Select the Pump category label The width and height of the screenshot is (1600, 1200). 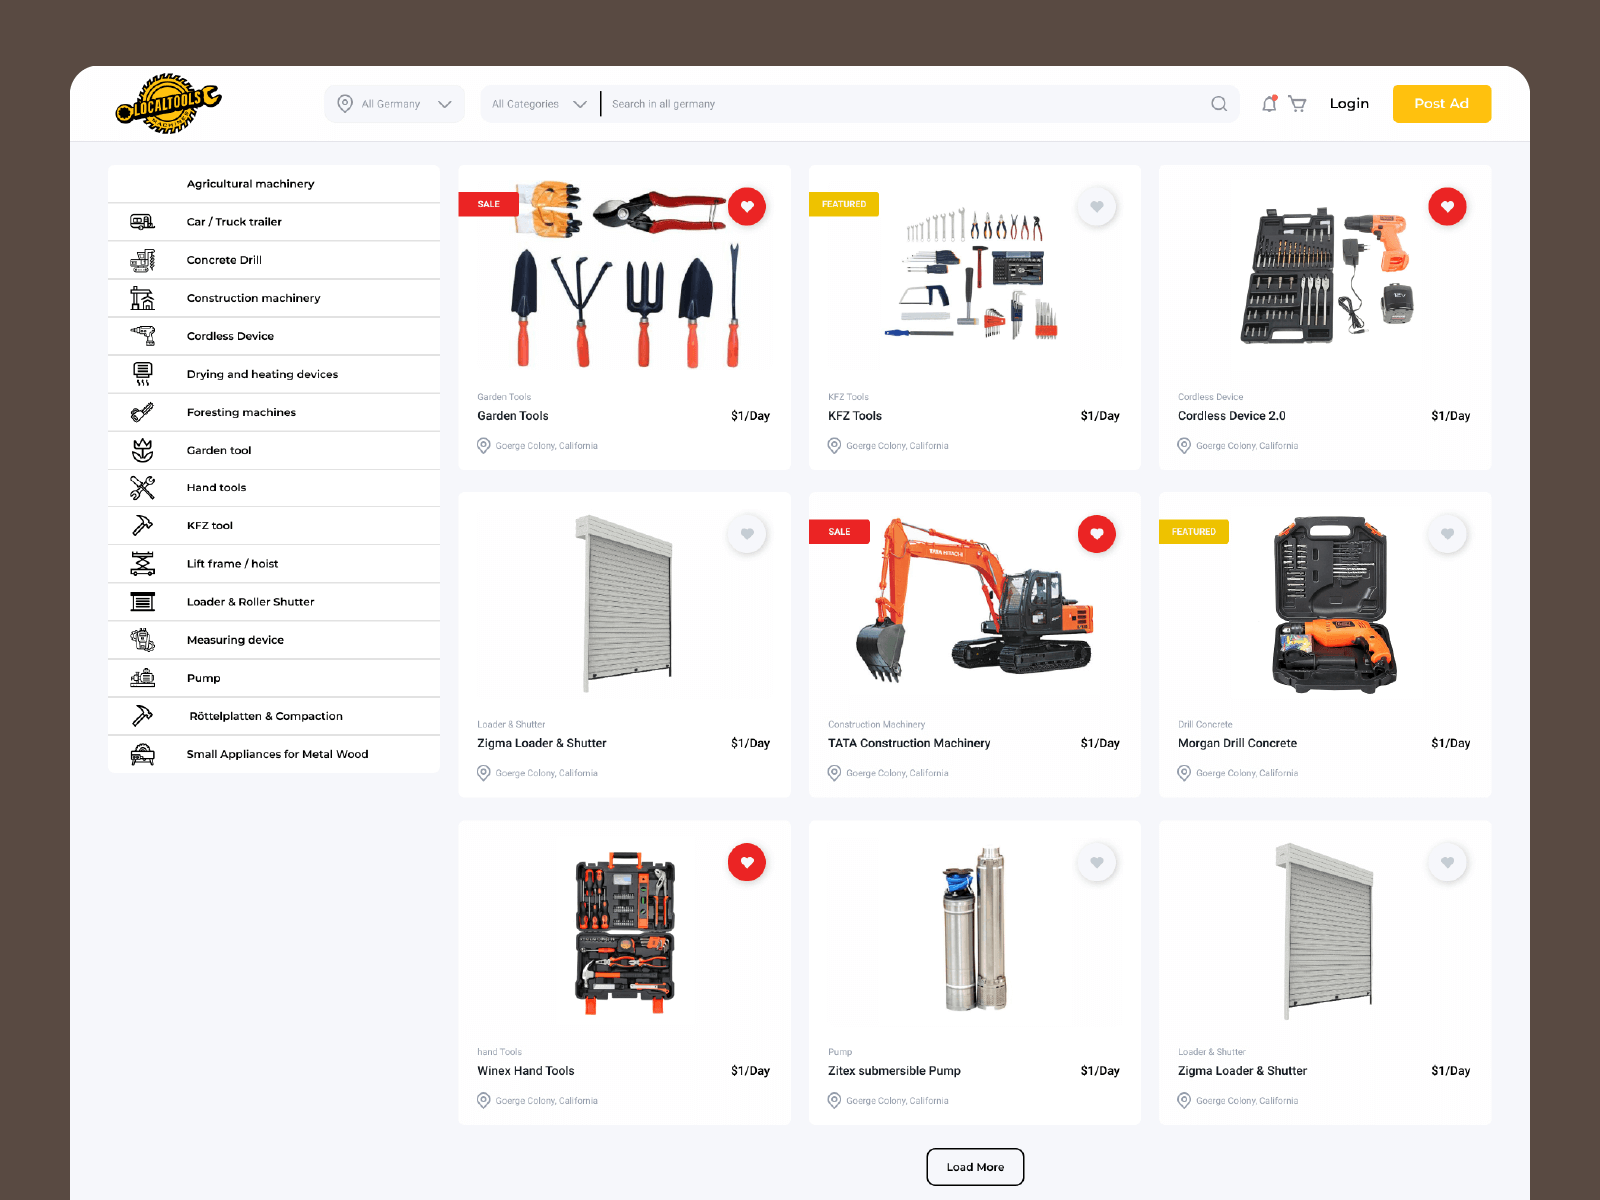pyautogui.click(x=203, y=678)
